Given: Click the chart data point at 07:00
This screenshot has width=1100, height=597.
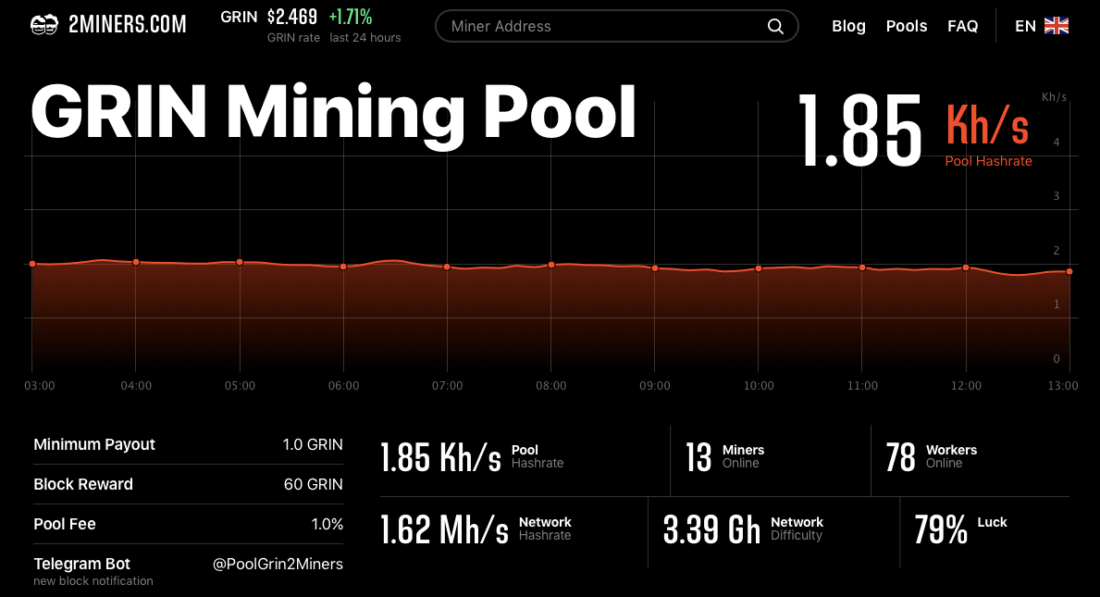Looking at the screenshot, I should tap(447, 267).
